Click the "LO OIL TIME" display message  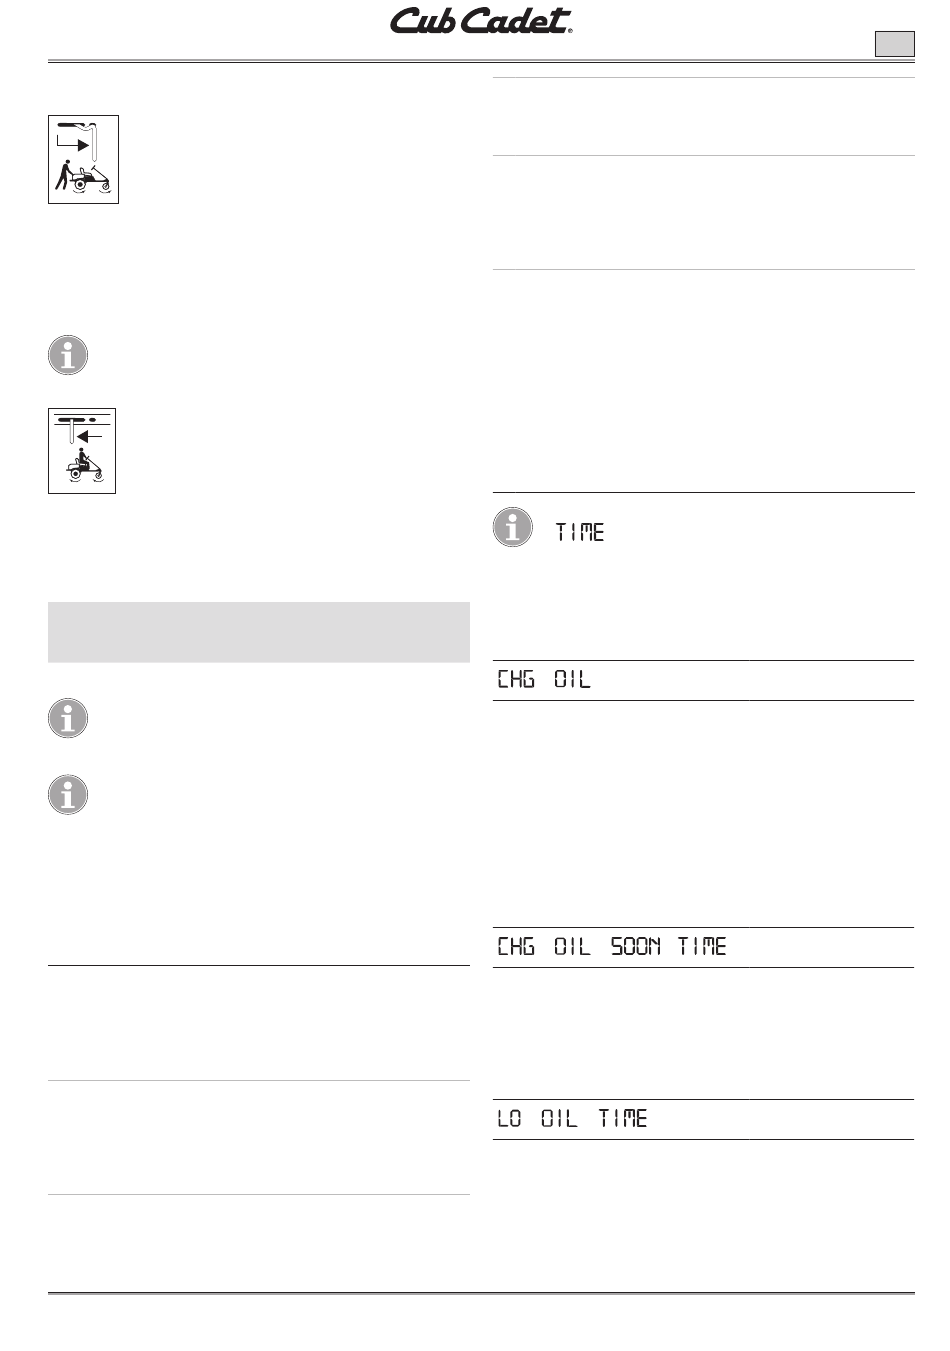click(x=572, y=1119)
